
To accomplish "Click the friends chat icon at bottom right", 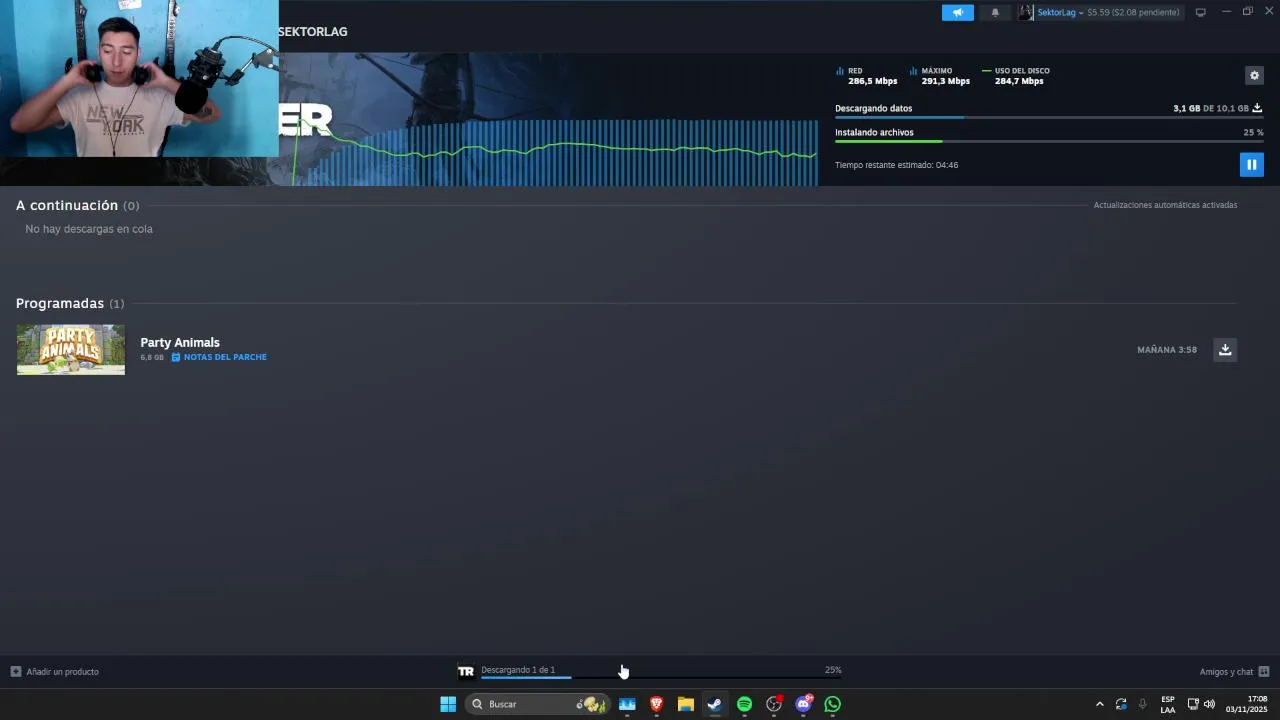I will (x=1264, y=672).
